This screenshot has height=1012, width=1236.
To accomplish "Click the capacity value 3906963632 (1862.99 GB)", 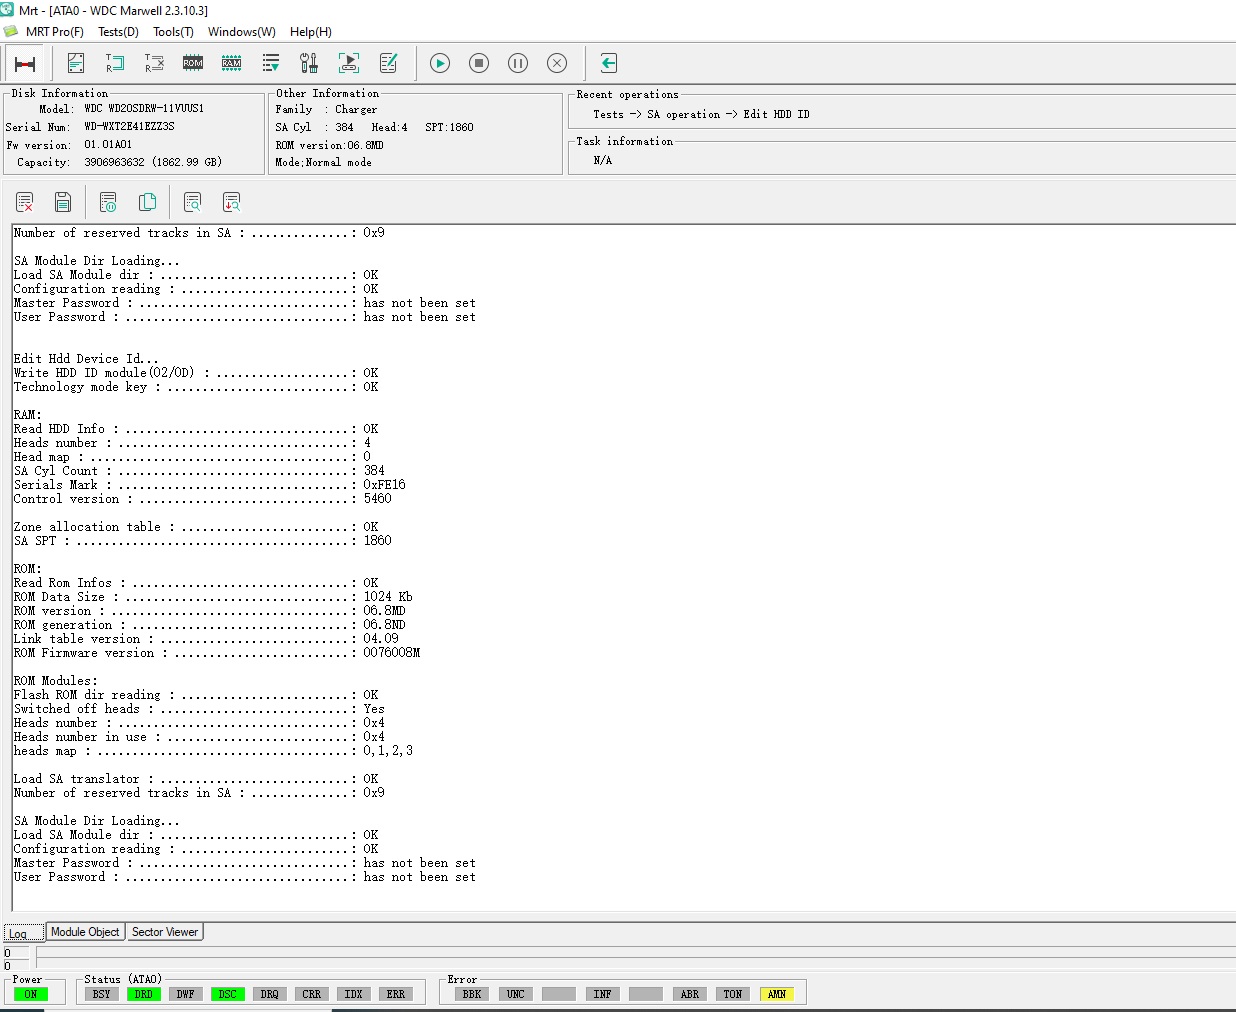I will 153,162.
